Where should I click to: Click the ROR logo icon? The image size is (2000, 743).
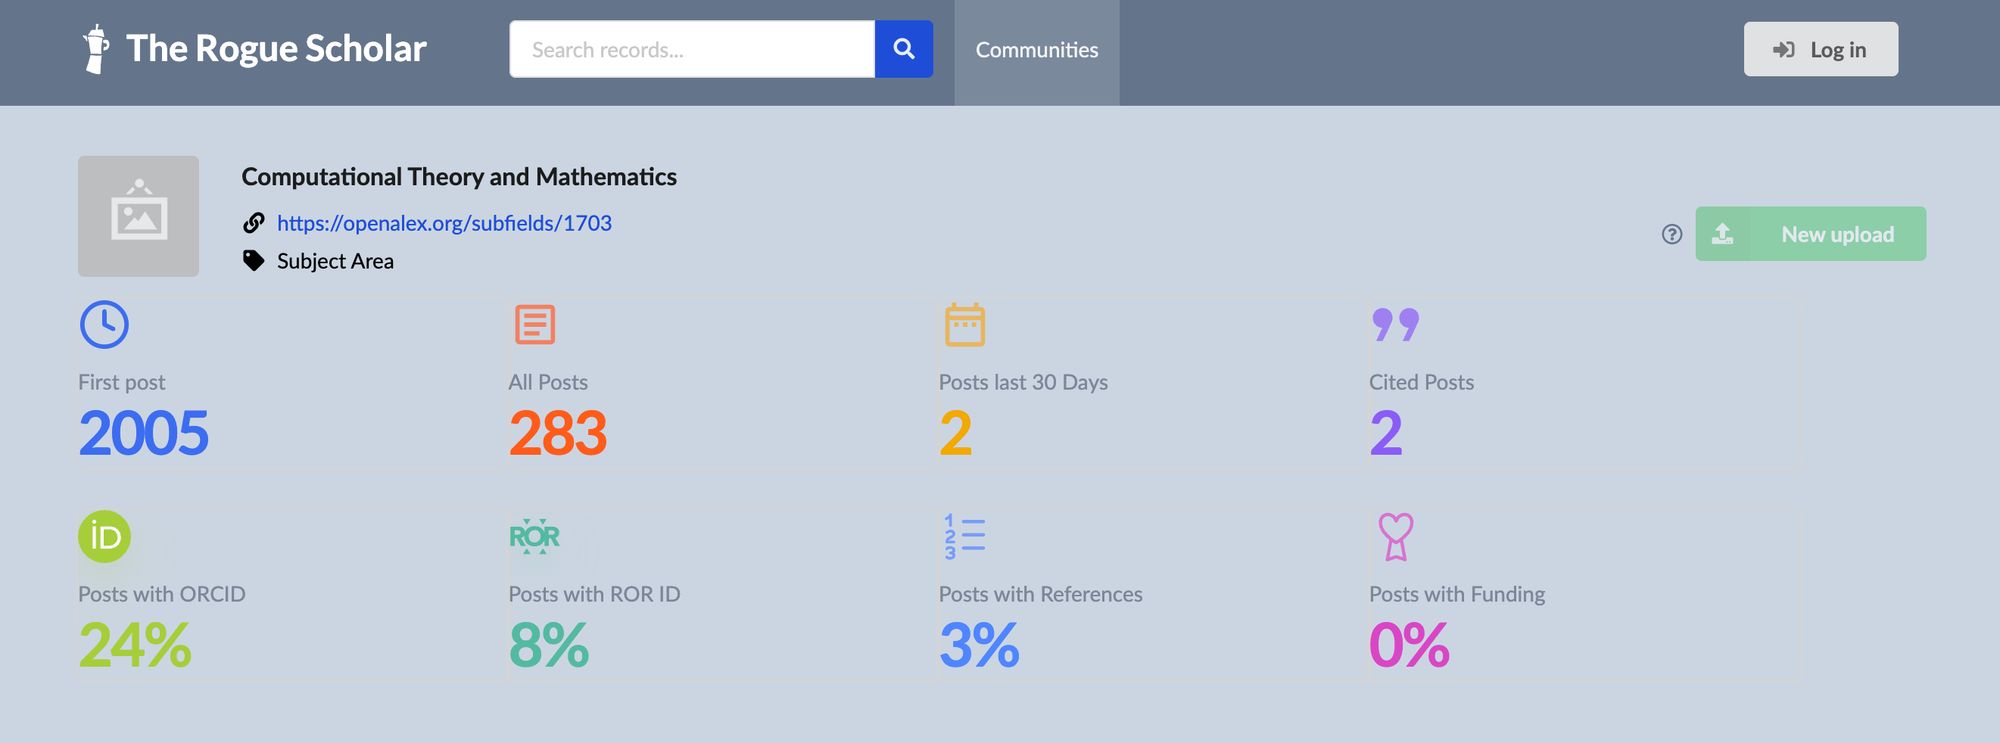click(x=534, y=537)
